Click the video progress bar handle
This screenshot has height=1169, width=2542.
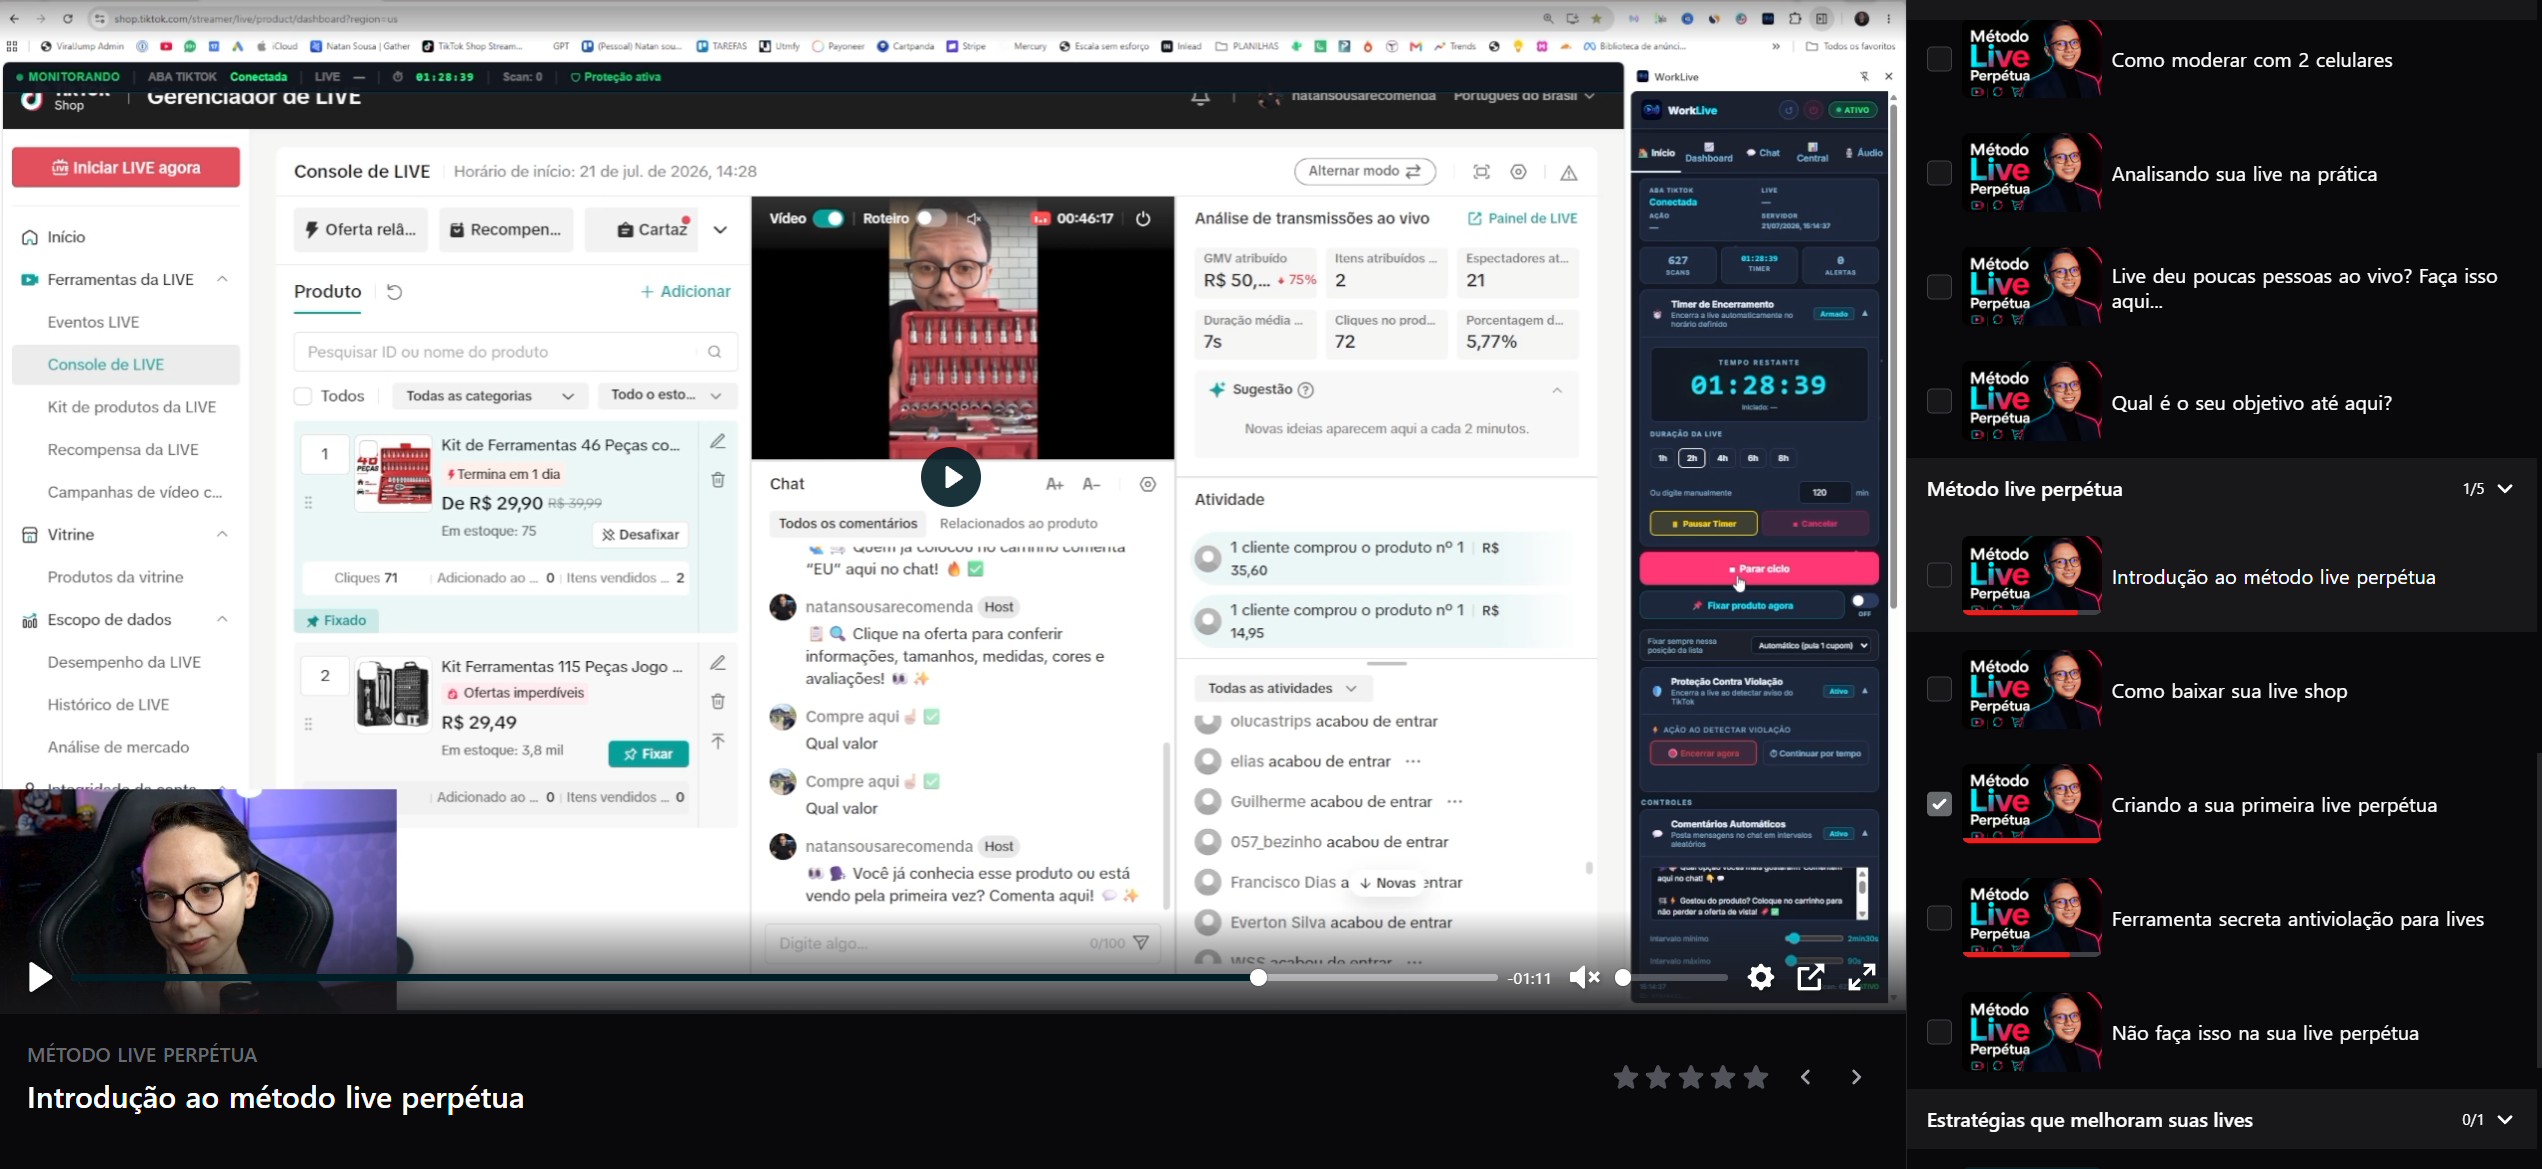click(x=1259, y=977)
